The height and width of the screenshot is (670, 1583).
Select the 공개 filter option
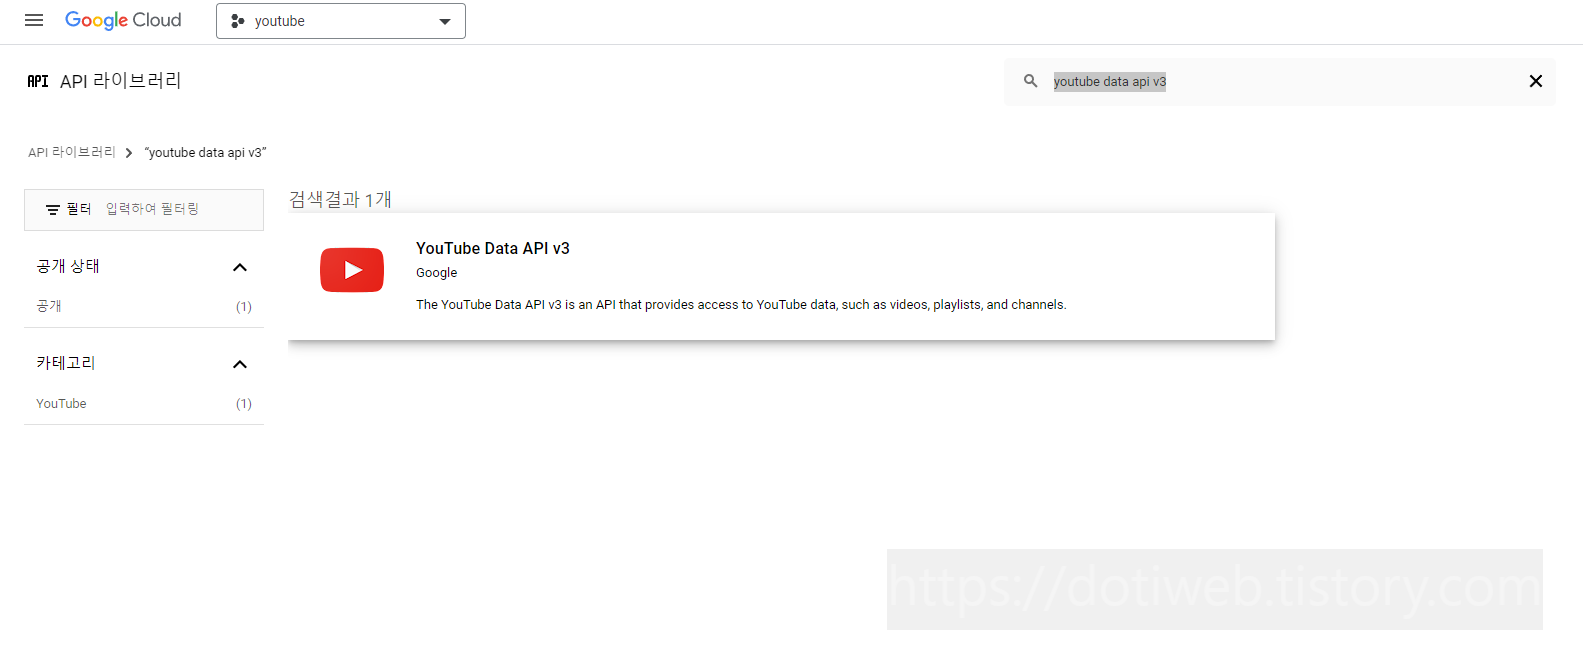49,306
